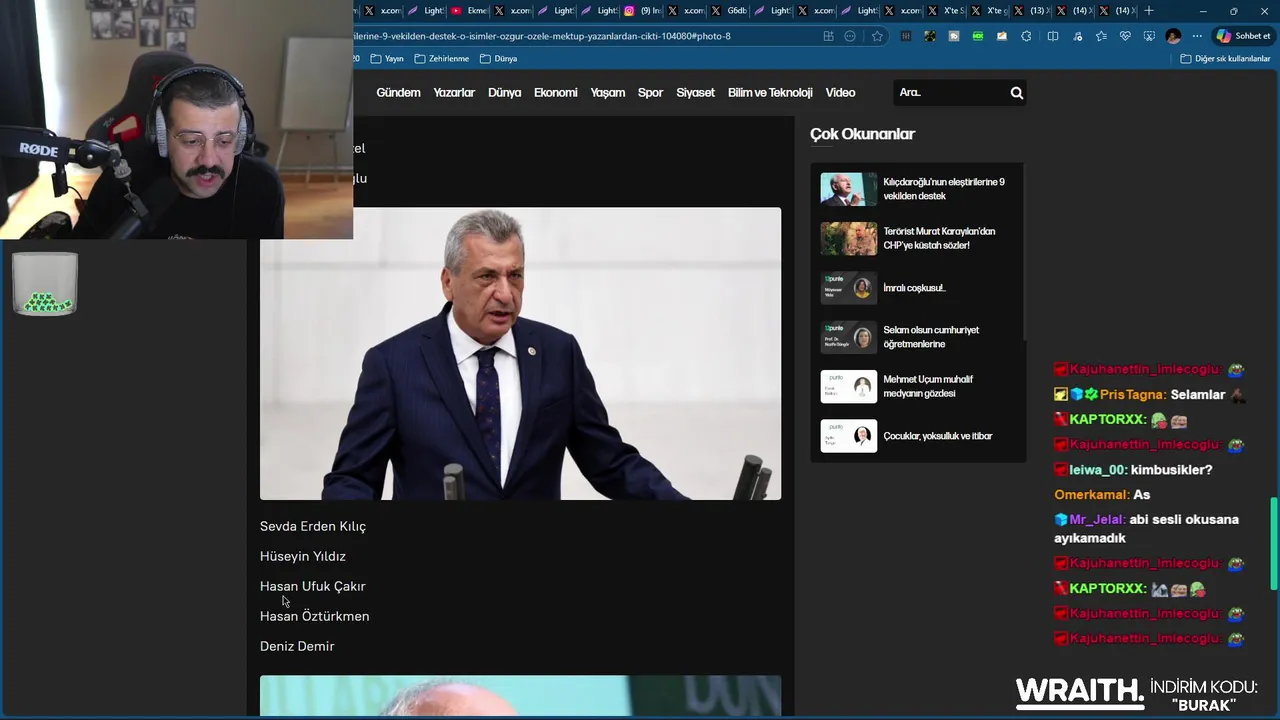Click the Kılıçdaroğlu article thumbnail

[x=848, y=189]
